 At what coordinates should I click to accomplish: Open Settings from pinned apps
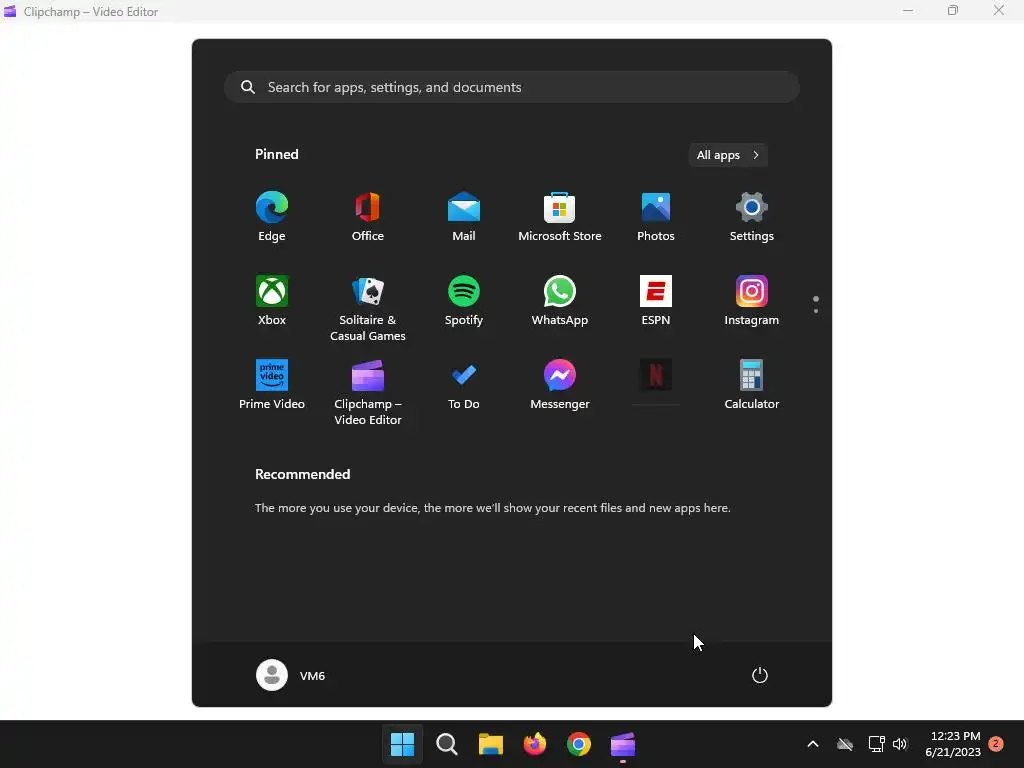tap(752, 217)
